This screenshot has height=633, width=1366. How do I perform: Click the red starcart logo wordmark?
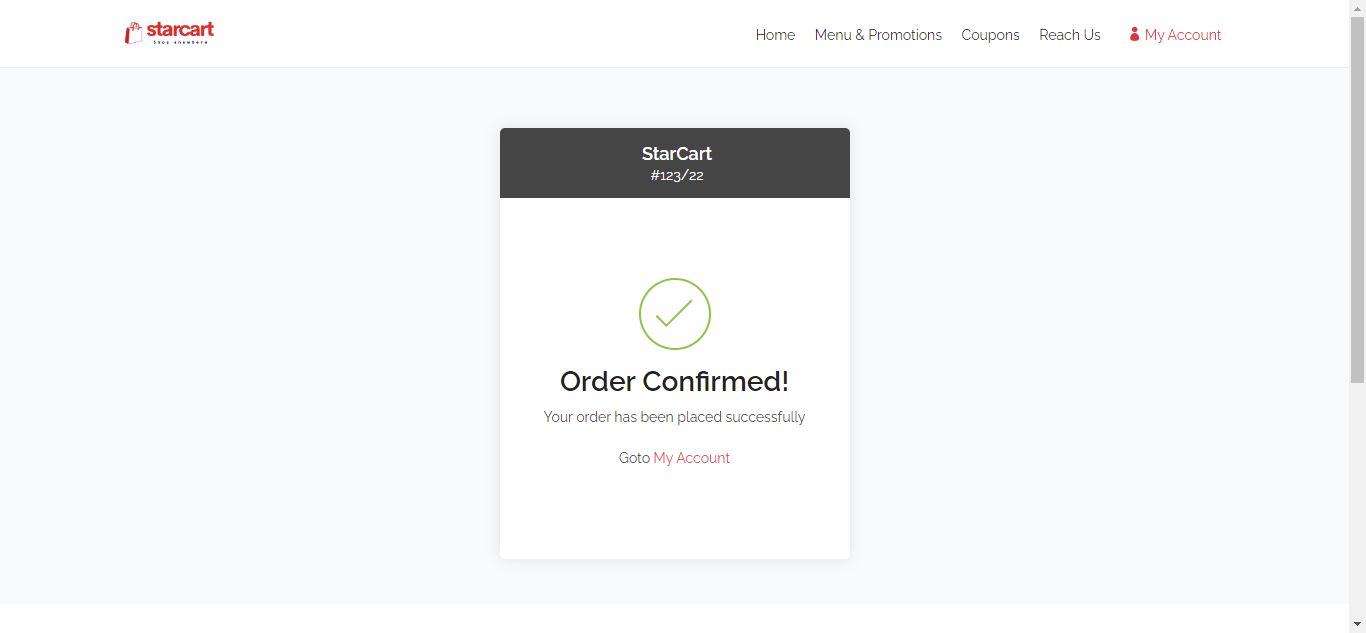pos(180,29)
